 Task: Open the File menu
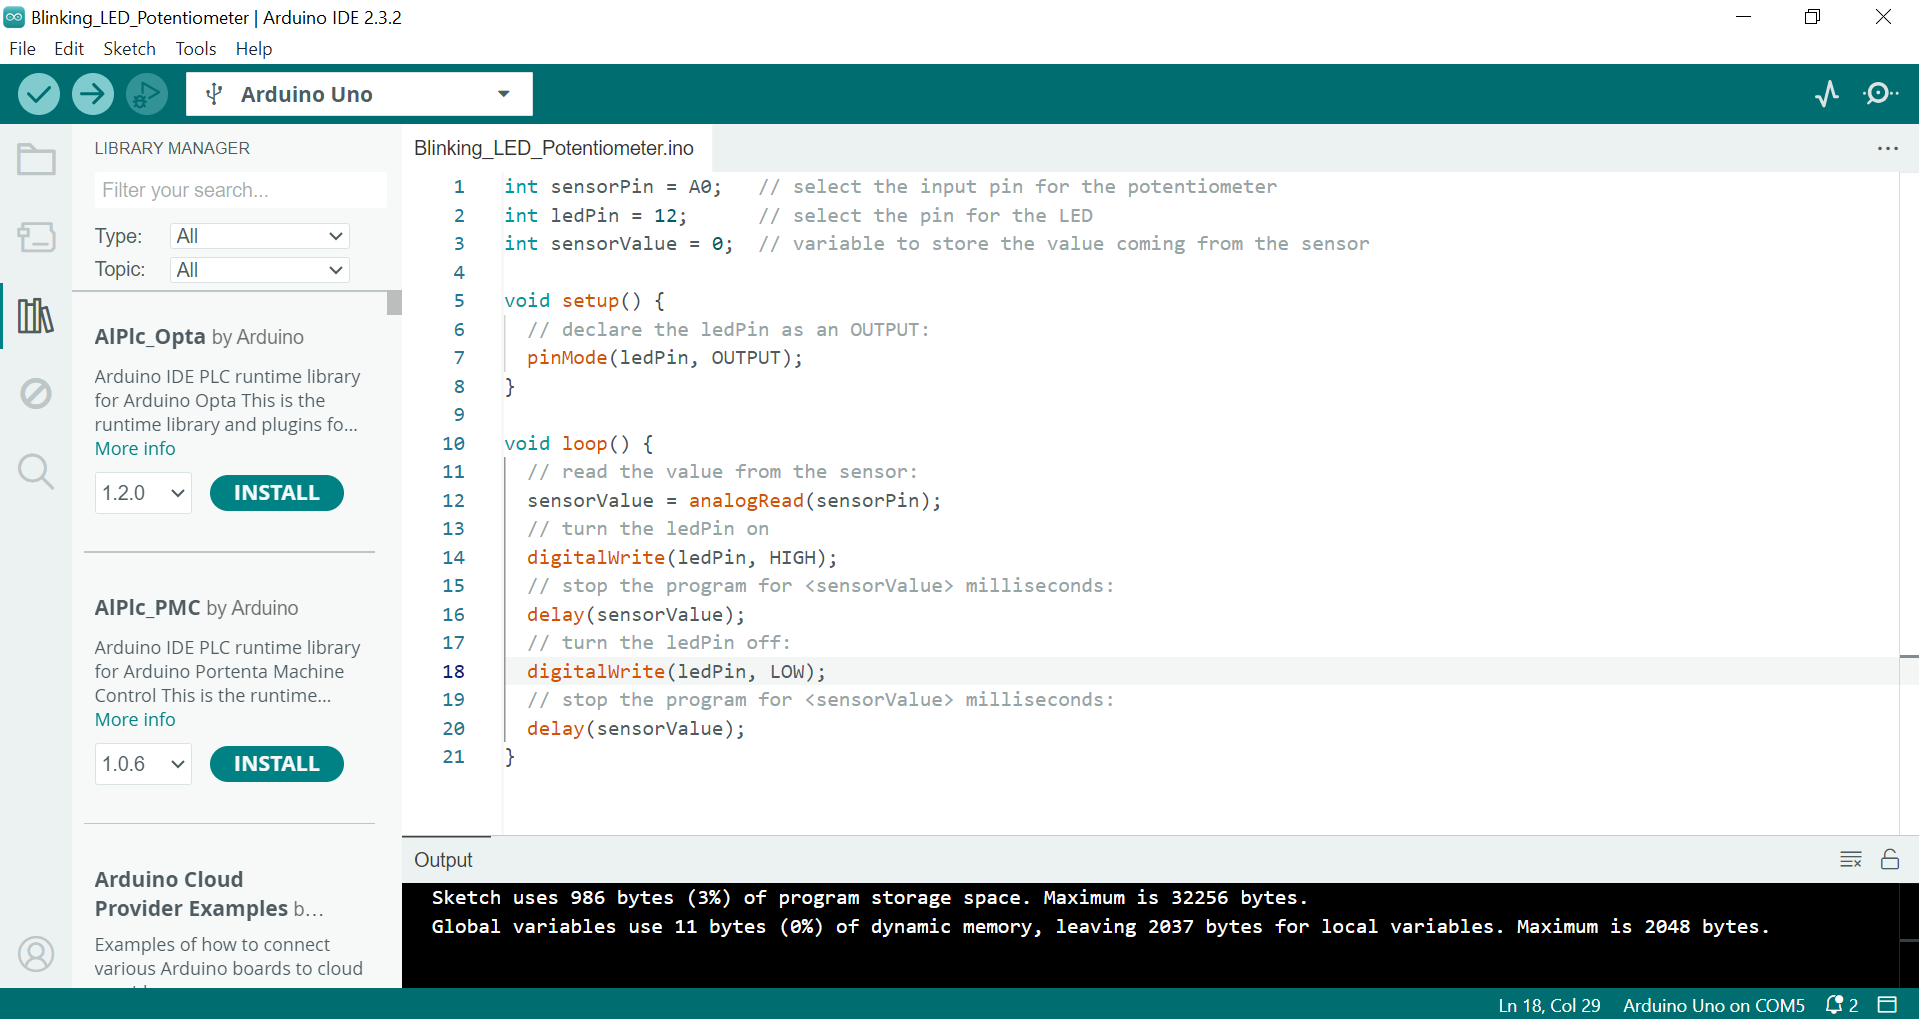click(x=23, y=49)
